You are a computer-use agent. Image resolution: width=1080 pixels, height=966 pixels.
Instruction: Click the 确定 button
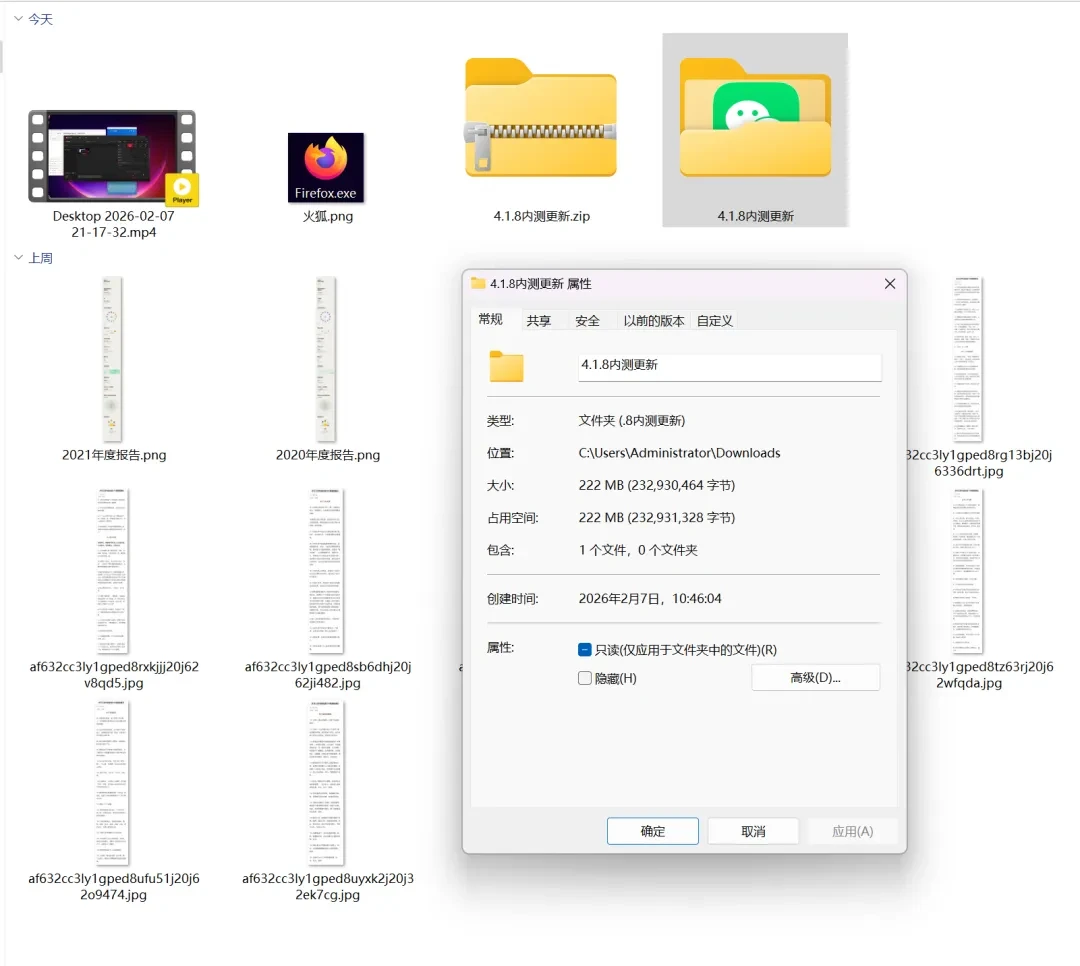pos(652,831)
